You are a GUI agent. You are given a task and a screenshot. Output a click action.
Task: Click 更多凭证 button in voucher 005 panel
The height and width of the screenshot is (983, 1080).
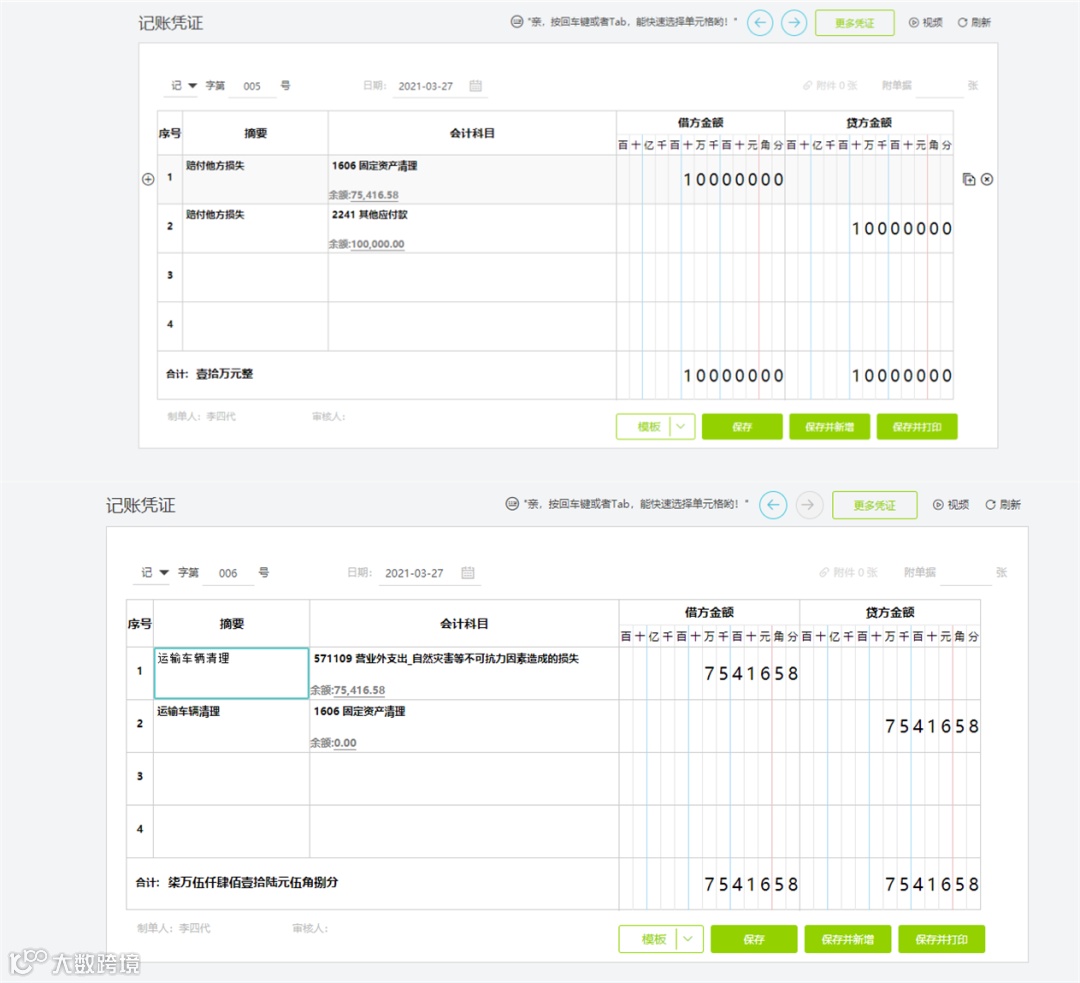855,23
